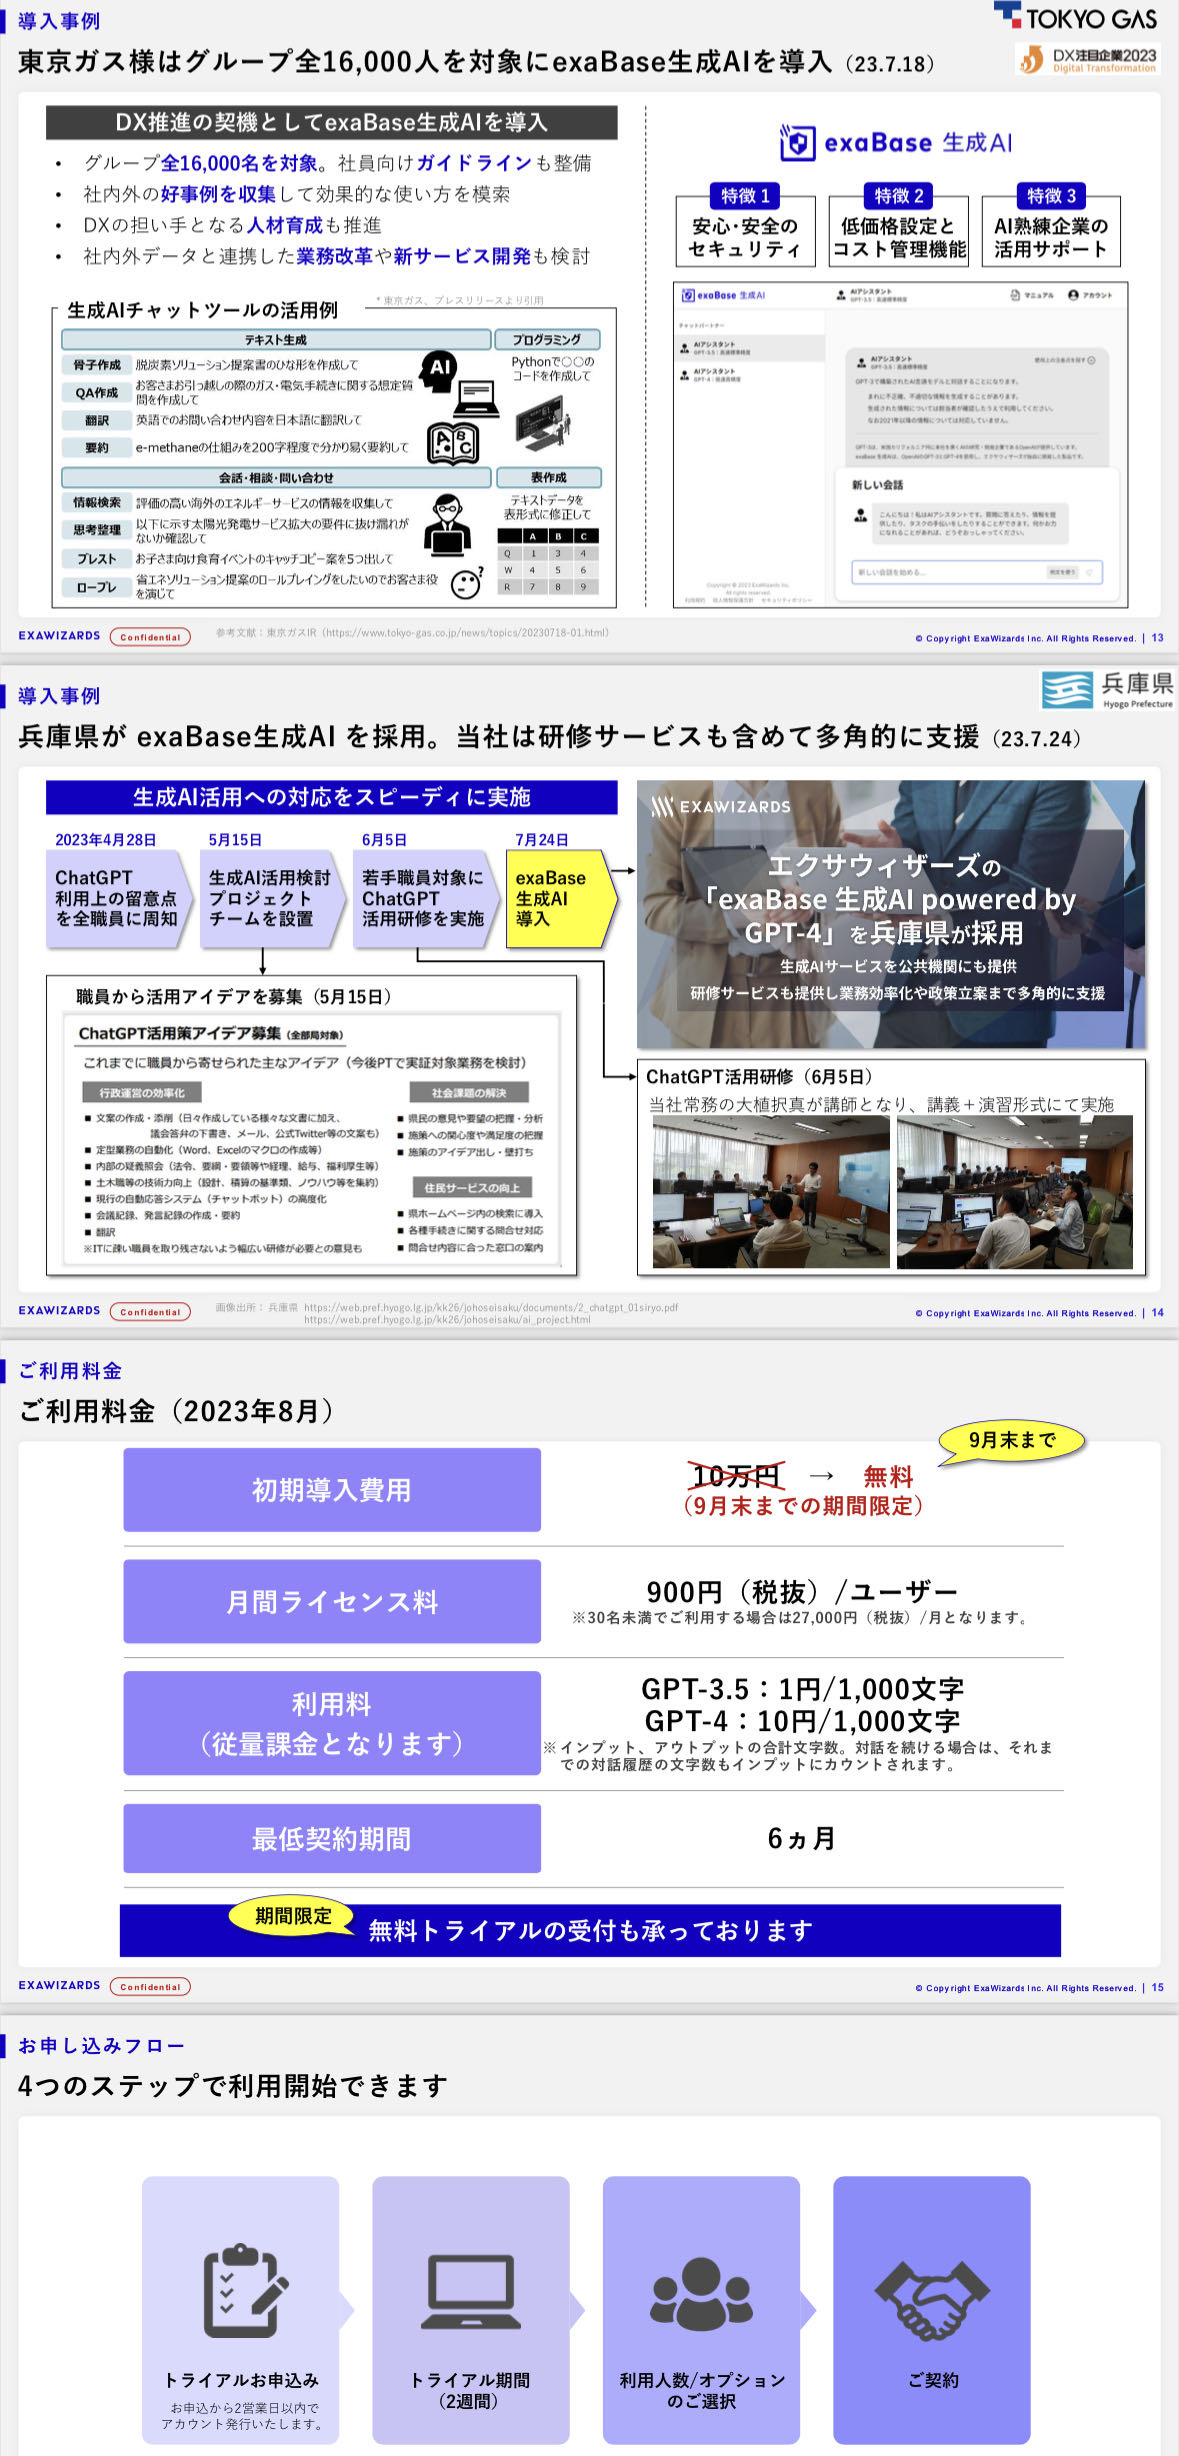Viewport: 1179px width, 2456px height.
Task: Click the 生成AI活用検討プロジェクトチームを設置 step
Action: tap(271, 899)
